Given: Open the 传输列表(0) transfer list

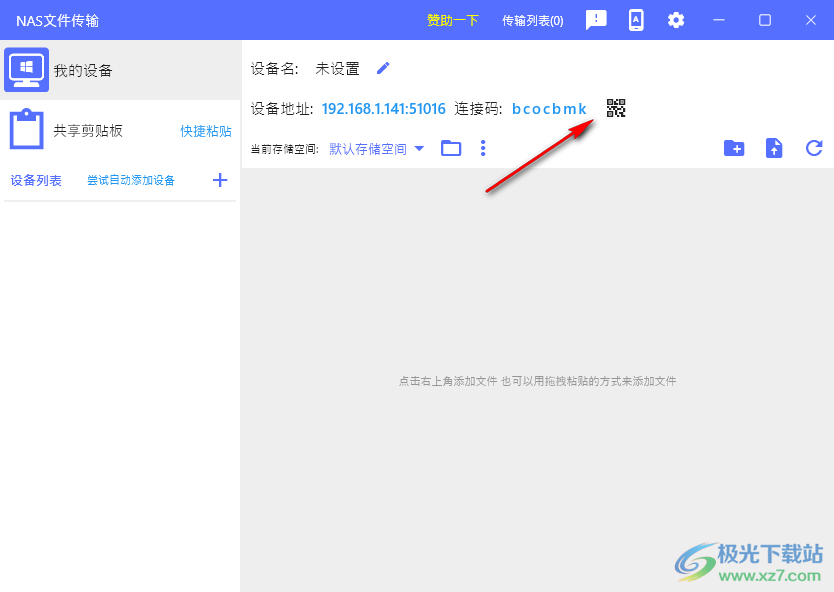Looking at the screenshot, I should pos(532,20).
